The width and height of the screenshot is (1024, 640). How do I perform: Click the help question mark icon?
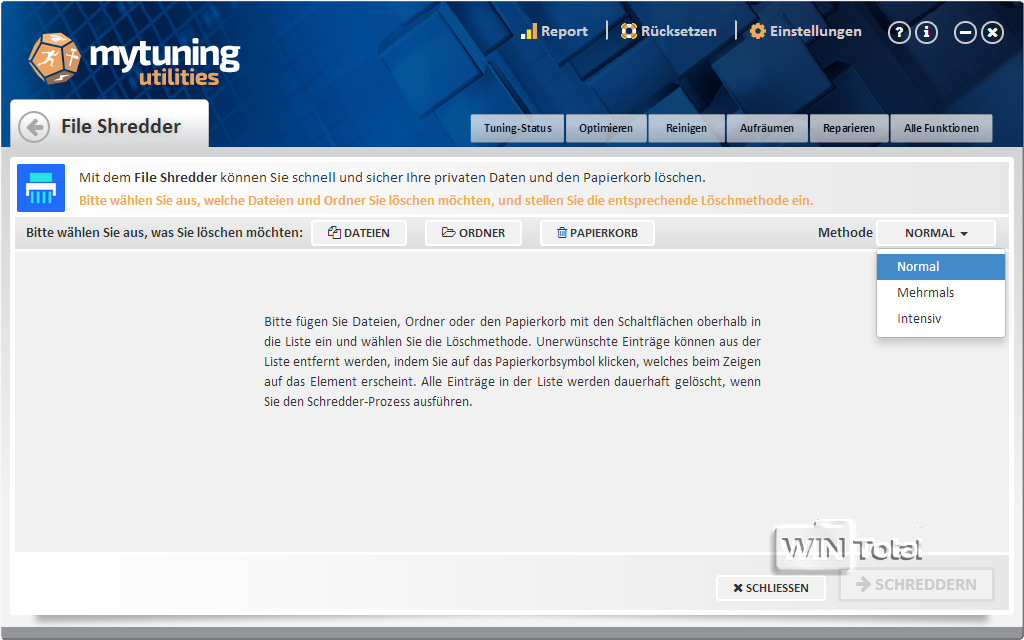coord(899,32)
